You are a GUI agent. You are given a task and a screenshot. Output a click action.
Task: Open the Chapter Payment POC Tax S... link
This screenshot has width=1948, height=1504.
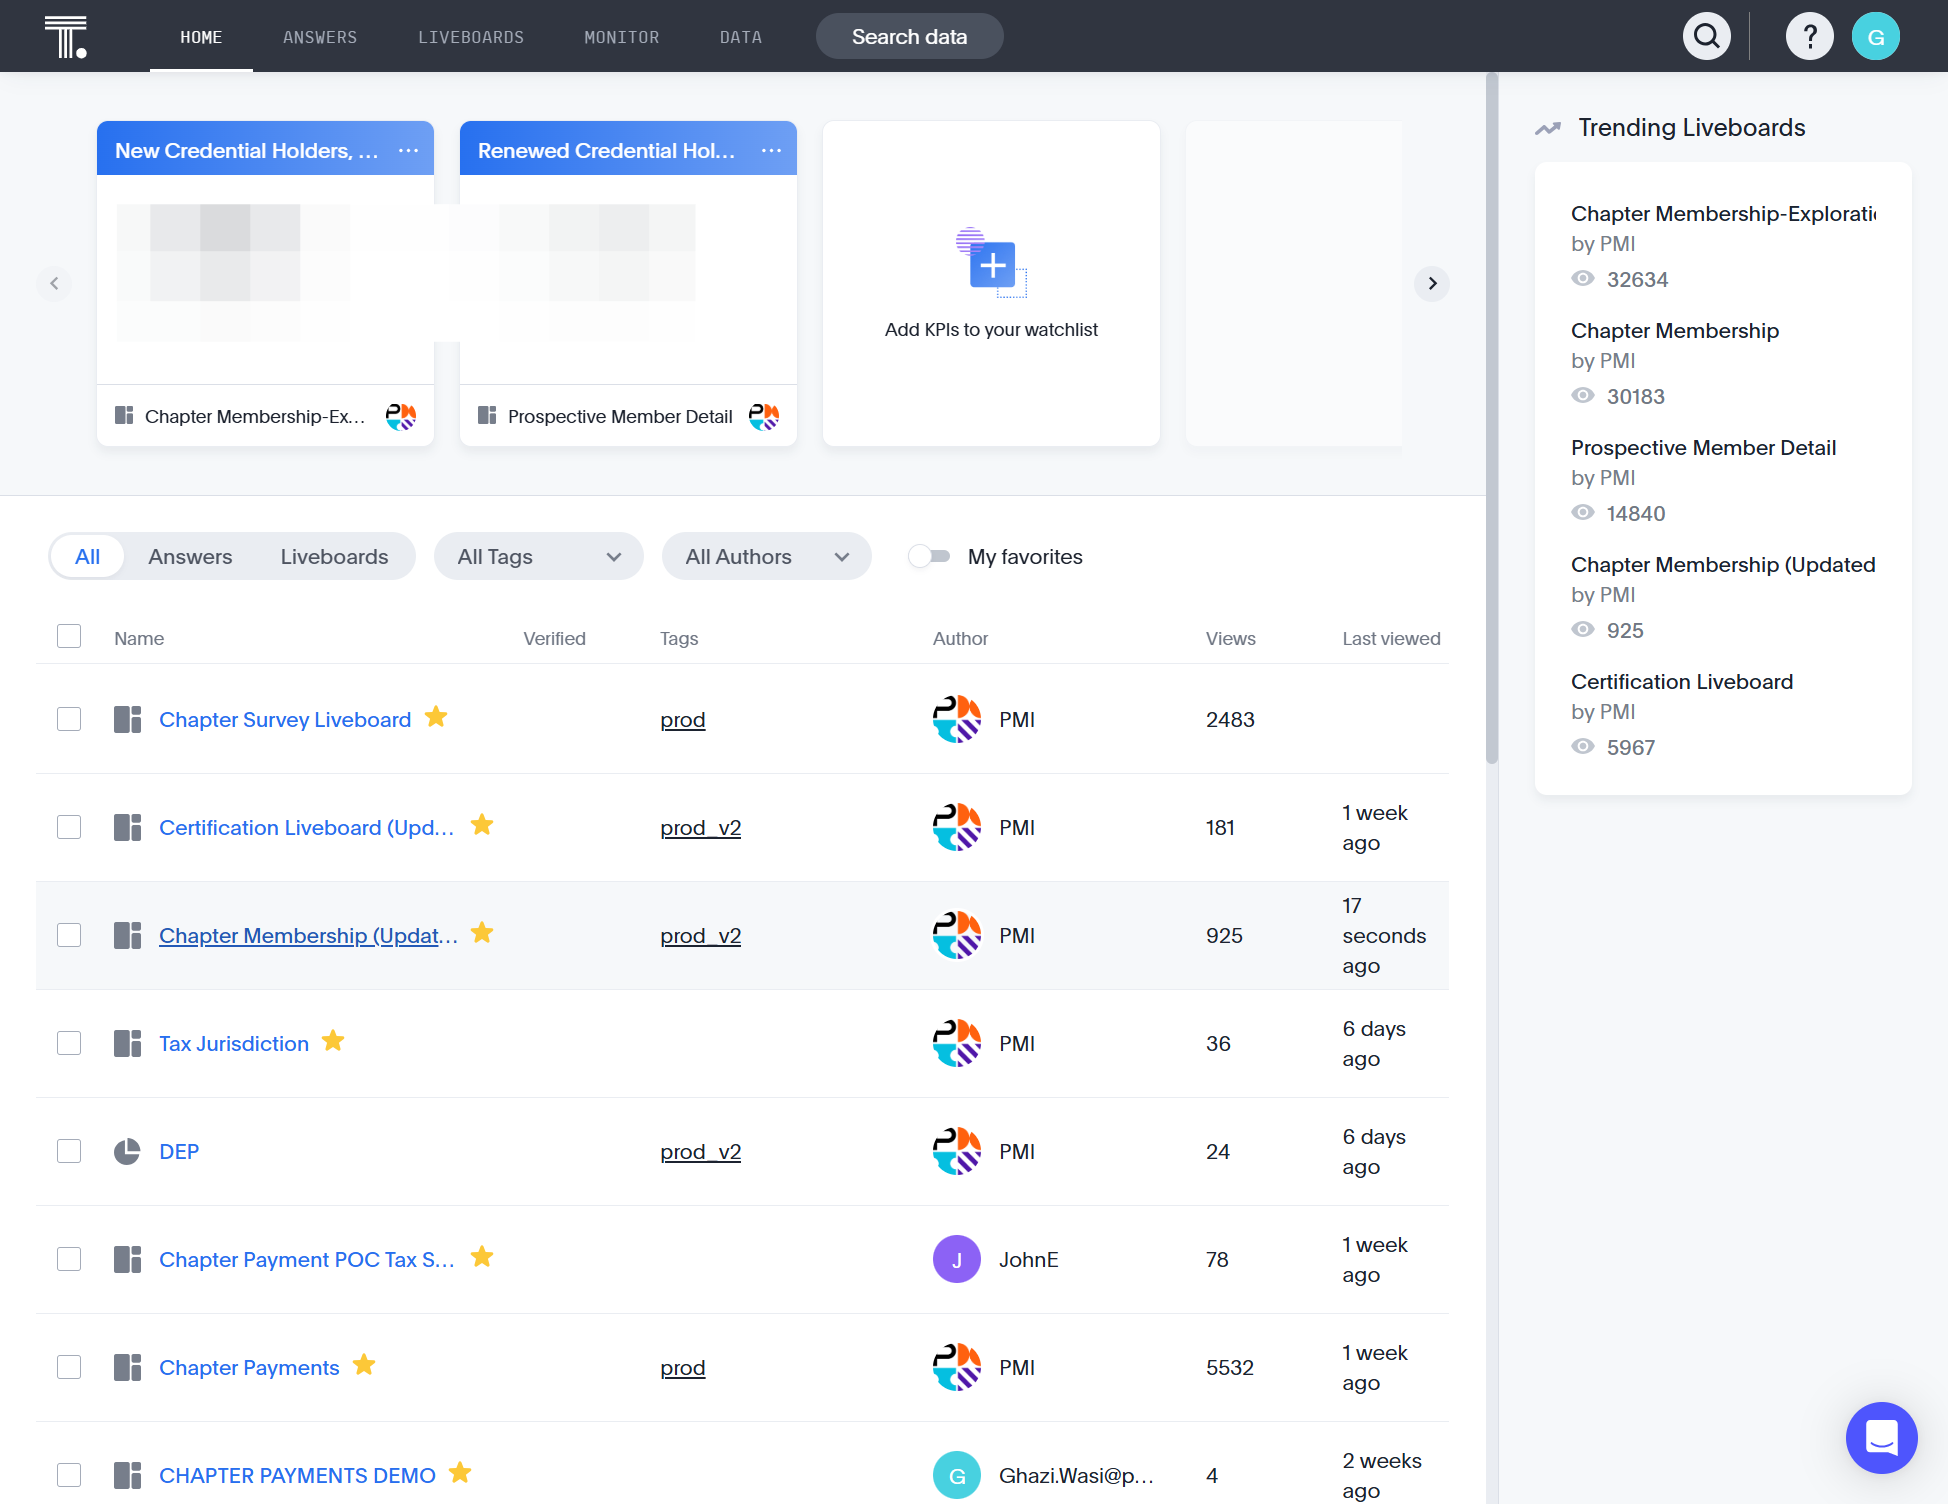coord(306,1260)
